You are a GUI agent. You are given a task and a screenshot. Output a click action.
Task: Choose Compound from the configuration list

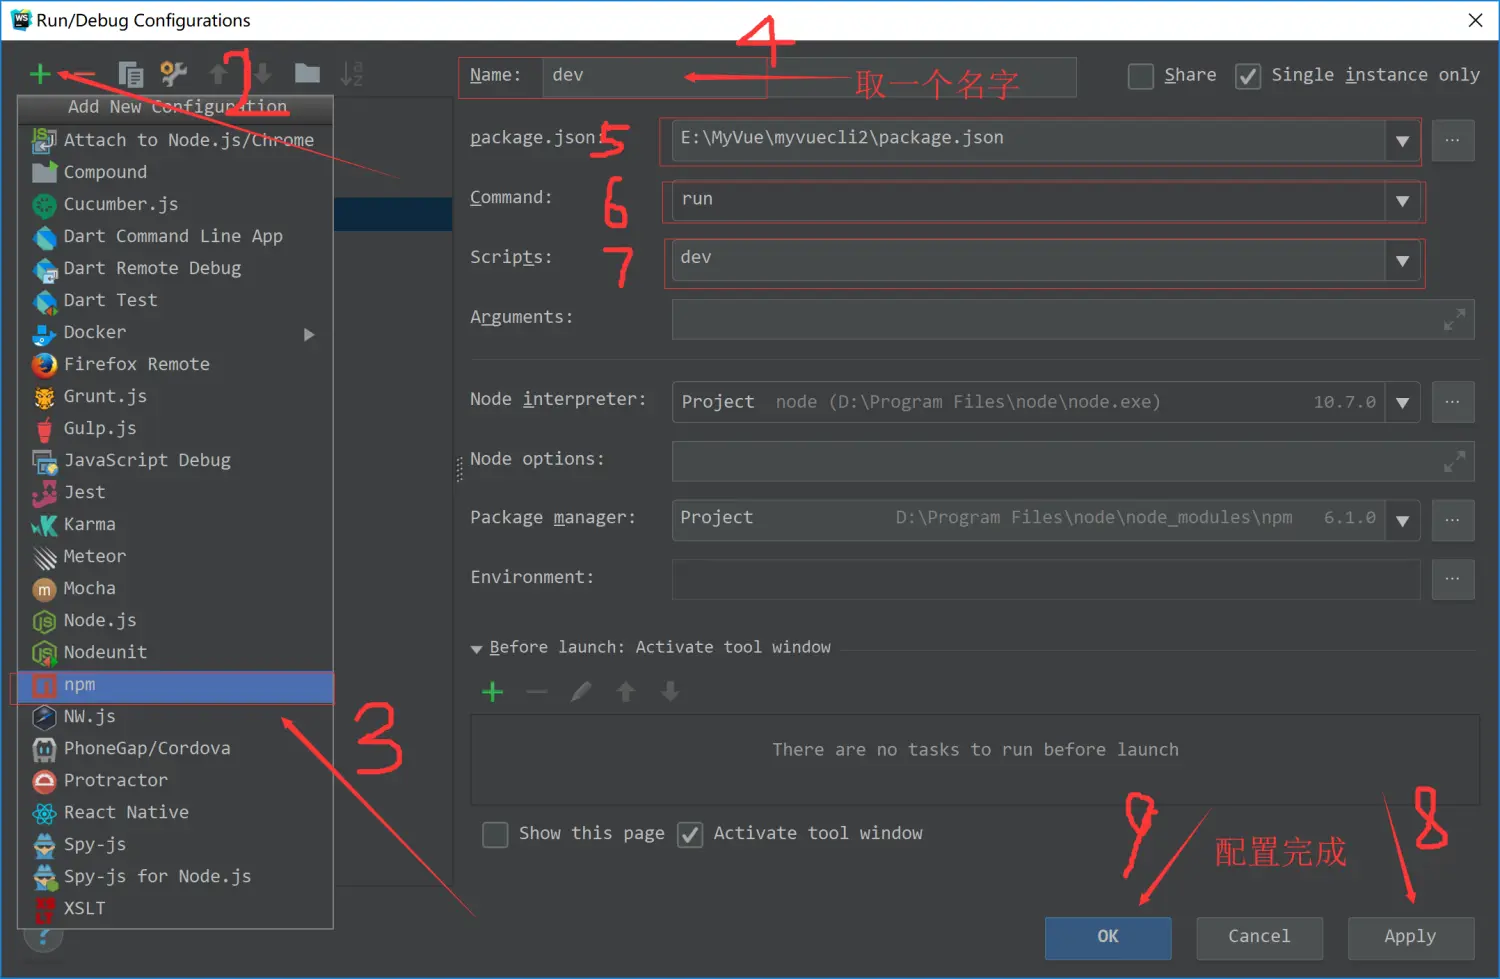[x=176, y=173]
